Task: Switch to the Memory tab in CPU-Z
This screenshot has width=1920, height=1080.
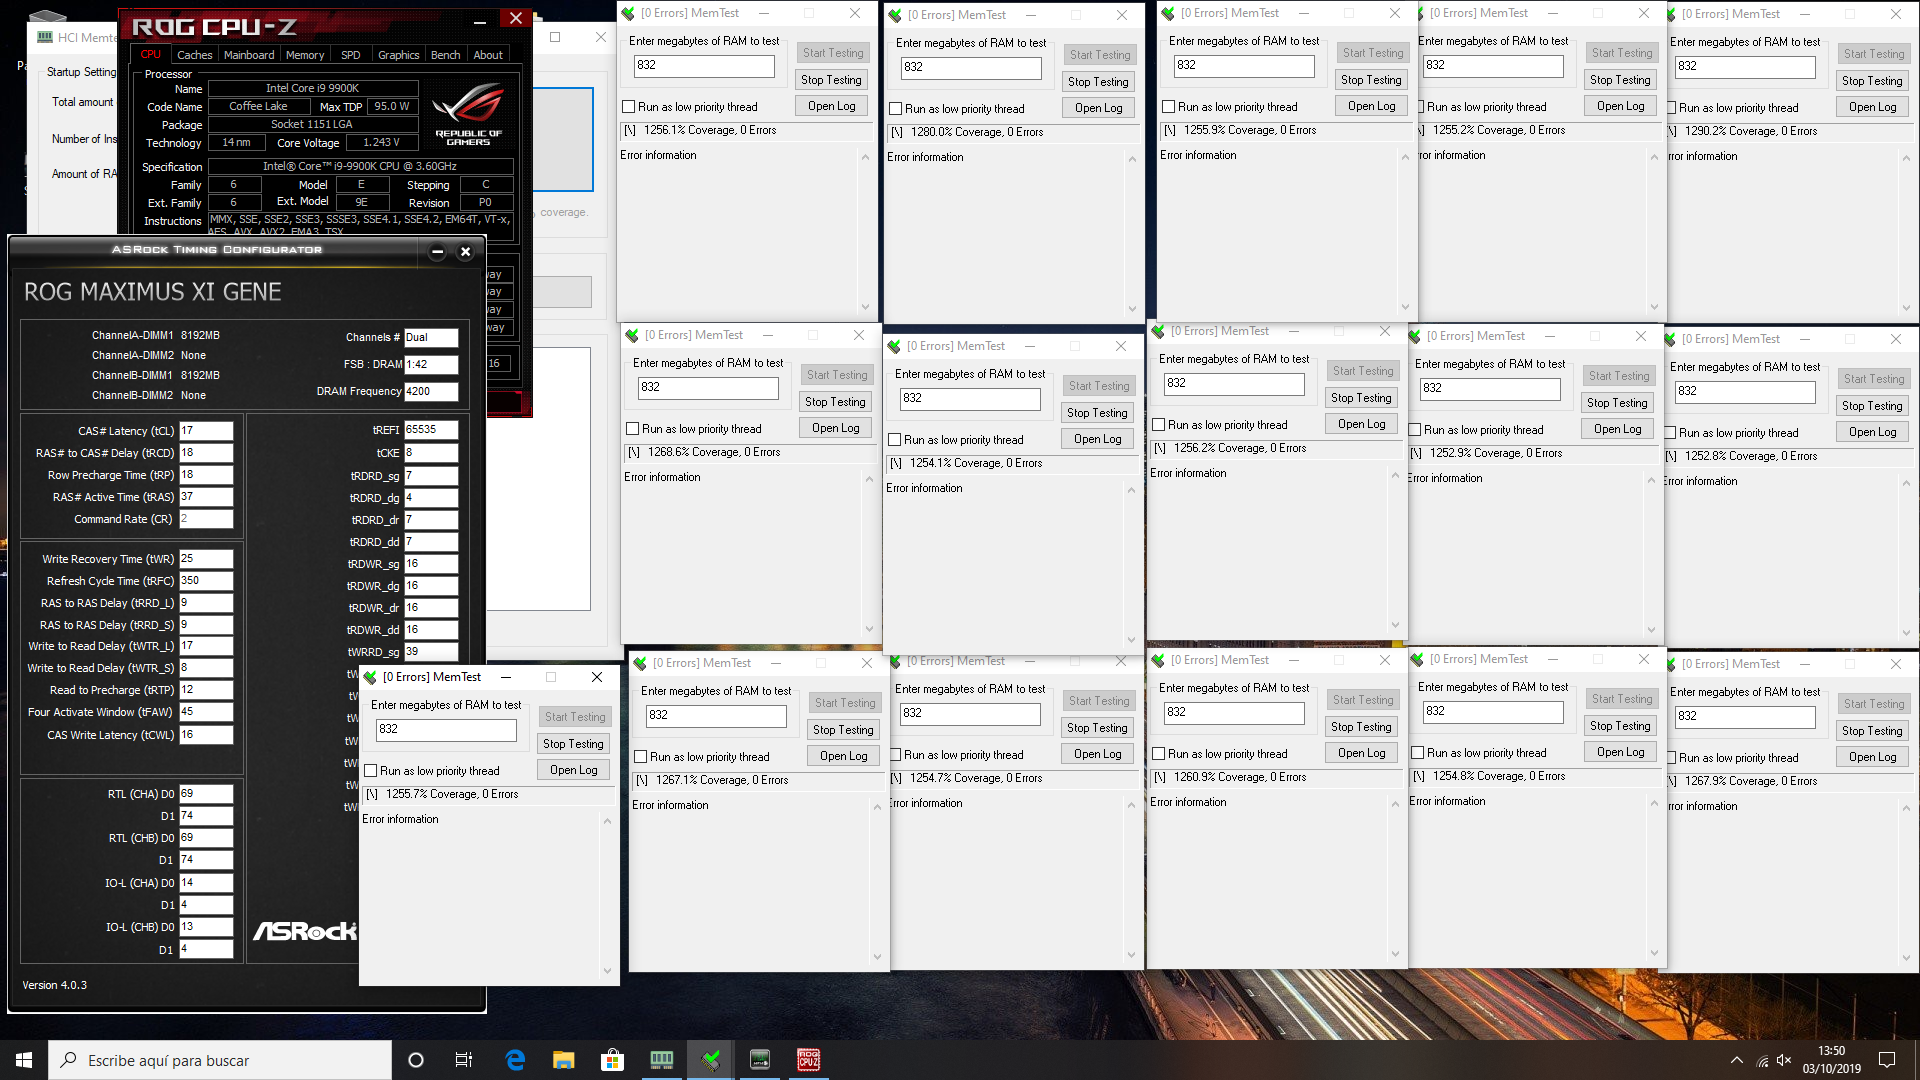Action: pyautogui.click(x=304, y=55)
